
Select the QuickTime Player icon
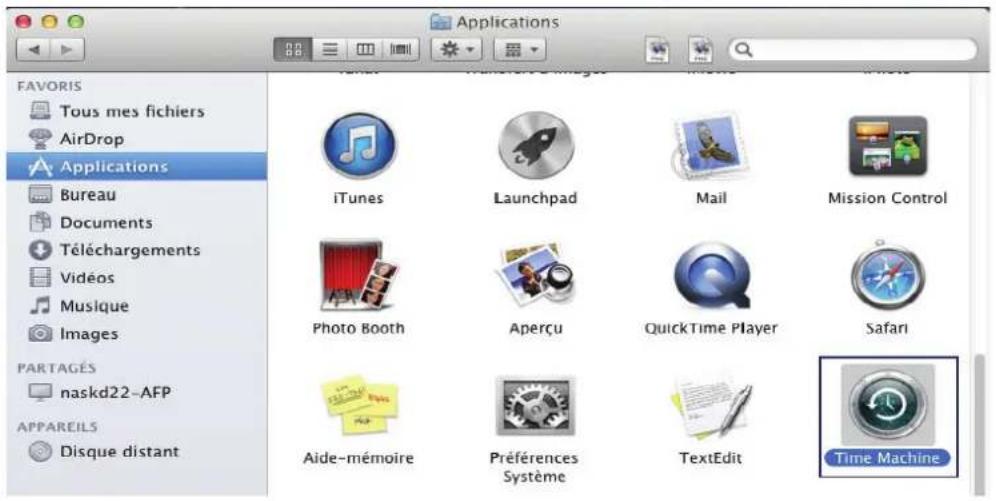coord(711,276)
